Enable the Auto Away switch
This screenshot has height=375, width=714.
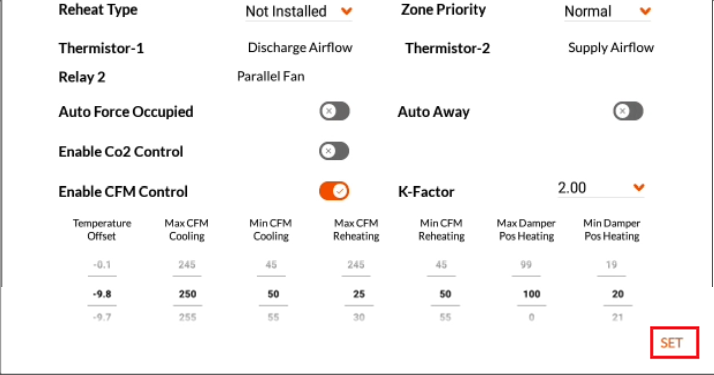[628, 111]
